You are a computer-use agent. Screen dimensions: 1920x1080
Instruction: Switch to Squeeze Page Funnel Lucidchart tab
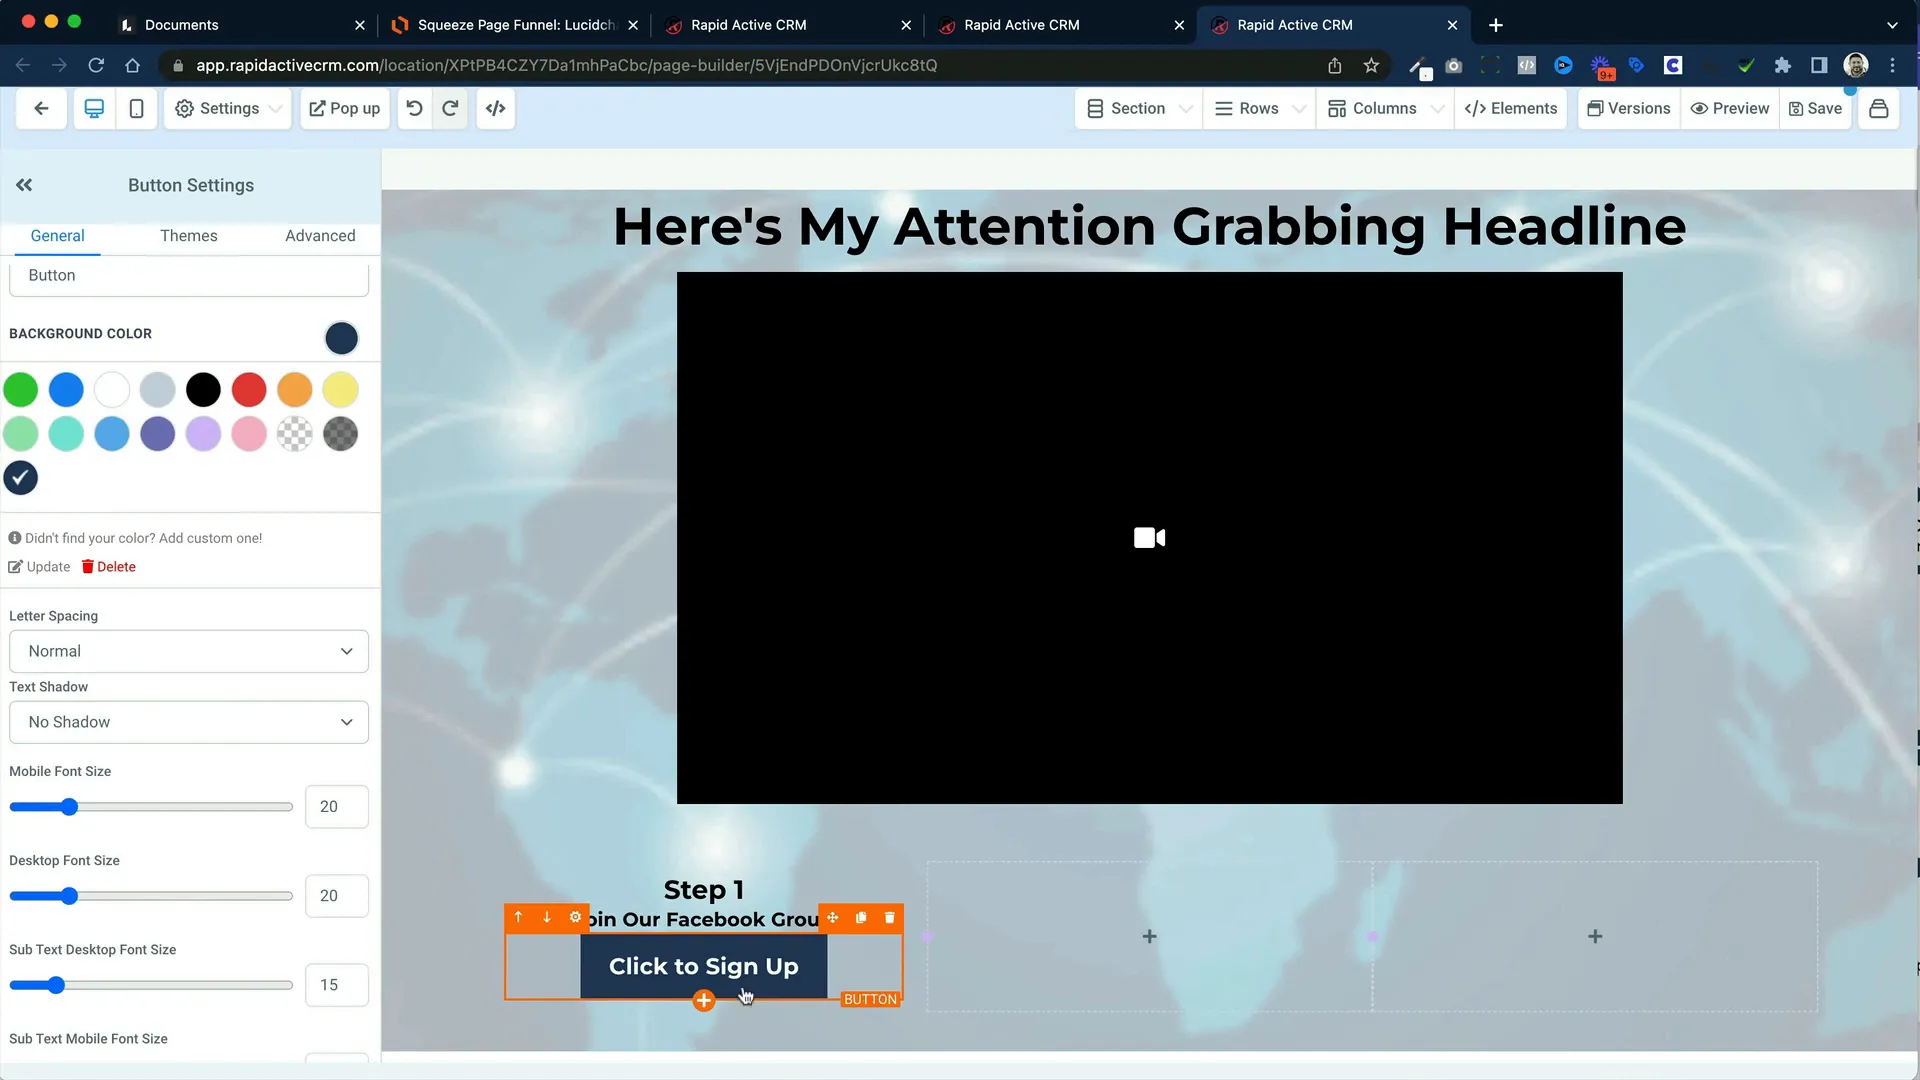[x=516, y=25]
